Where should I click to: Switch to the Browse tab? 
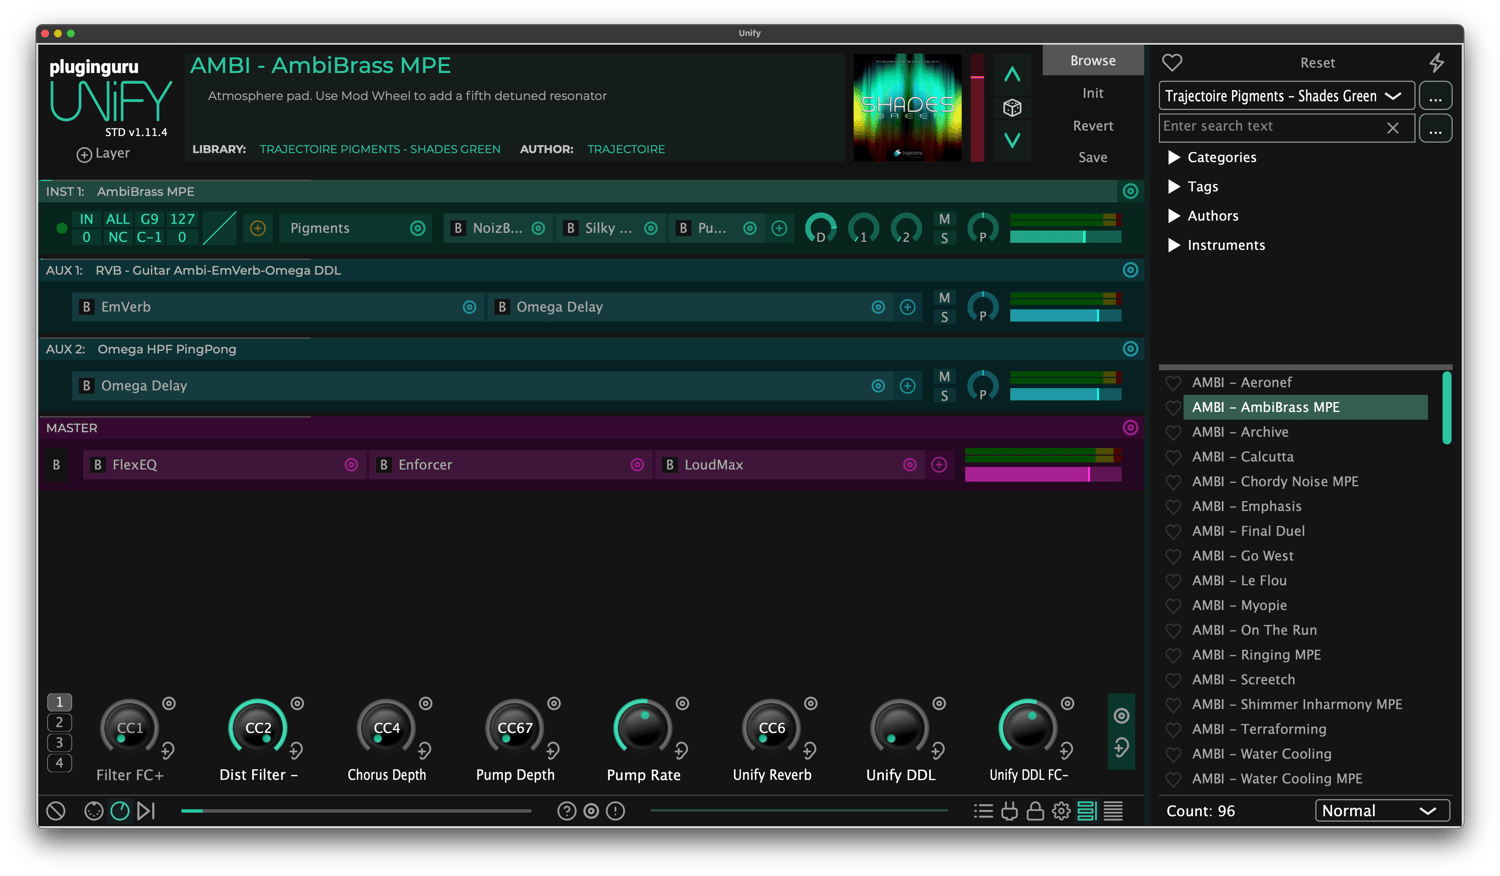[x=1092, y=61]
